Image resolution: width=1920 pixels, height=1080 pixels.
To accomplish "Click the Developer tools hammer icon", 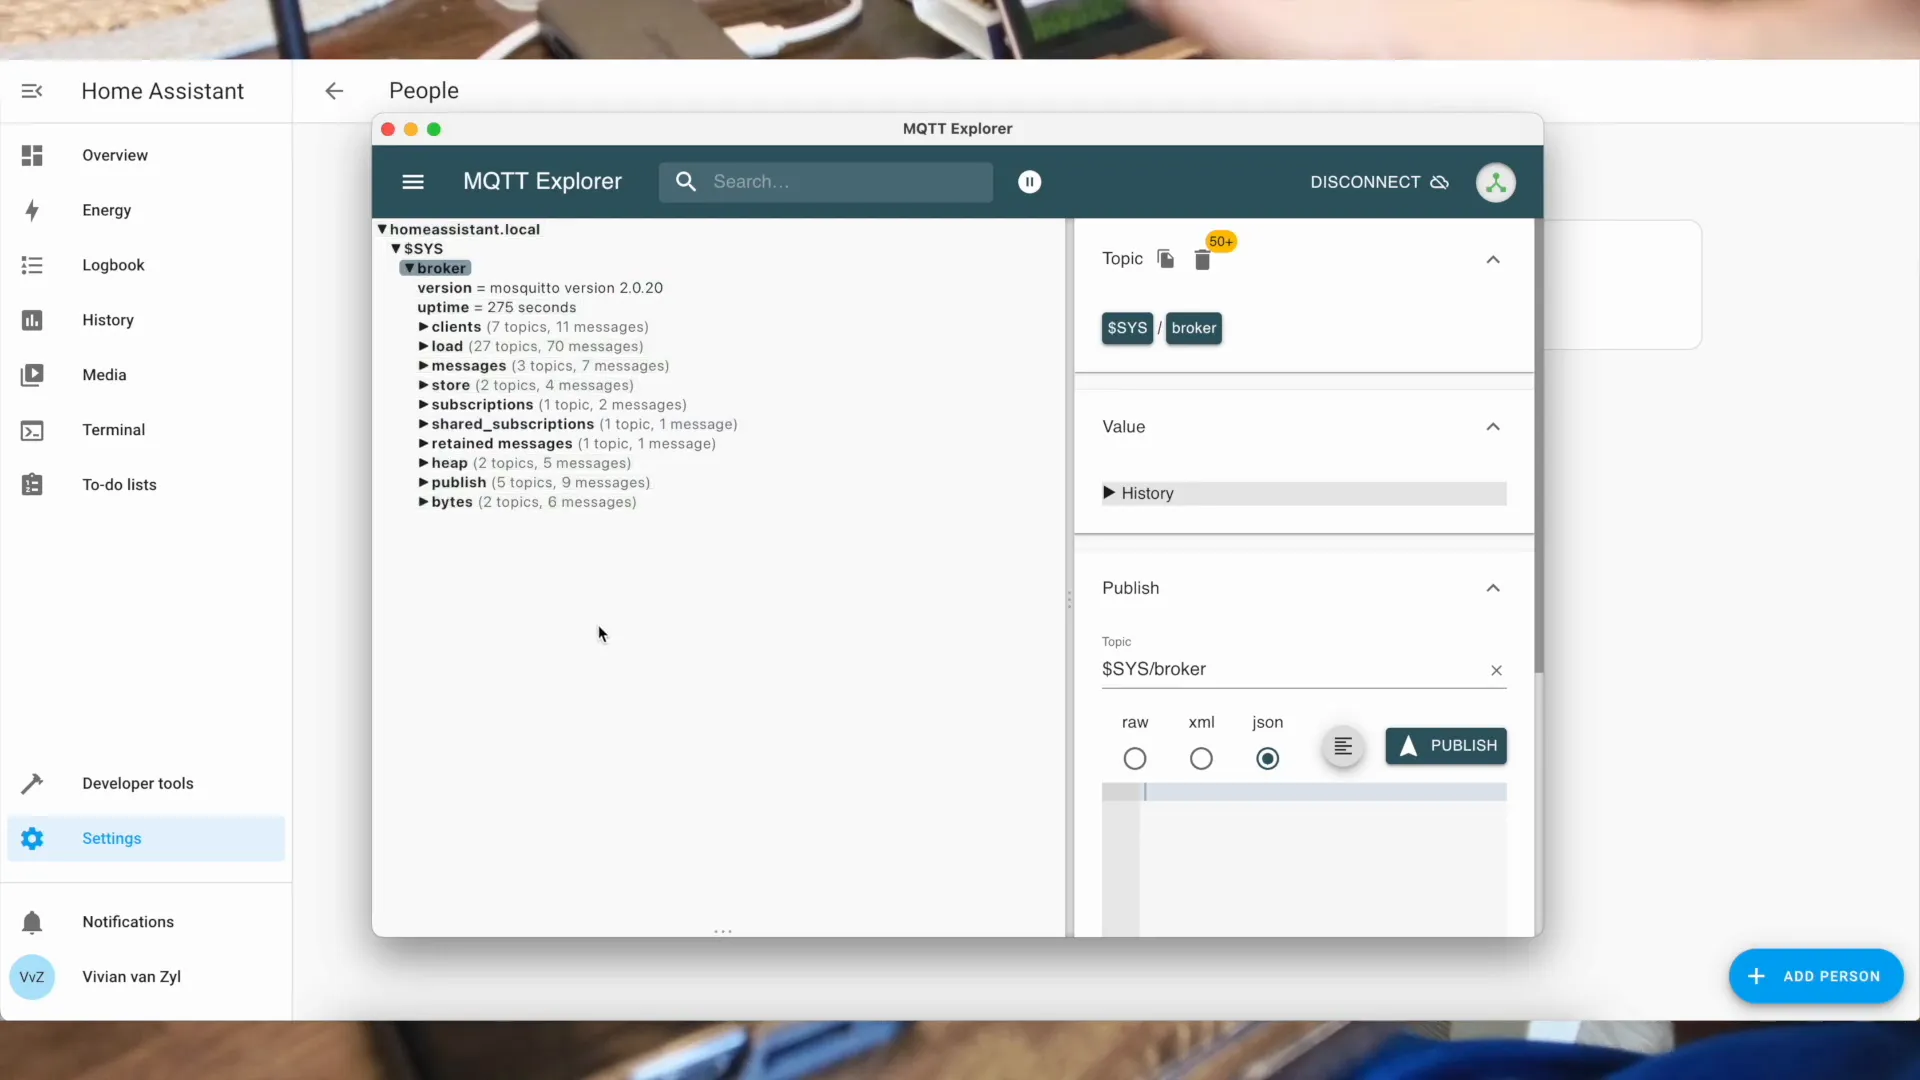I will tap(32, 783).
